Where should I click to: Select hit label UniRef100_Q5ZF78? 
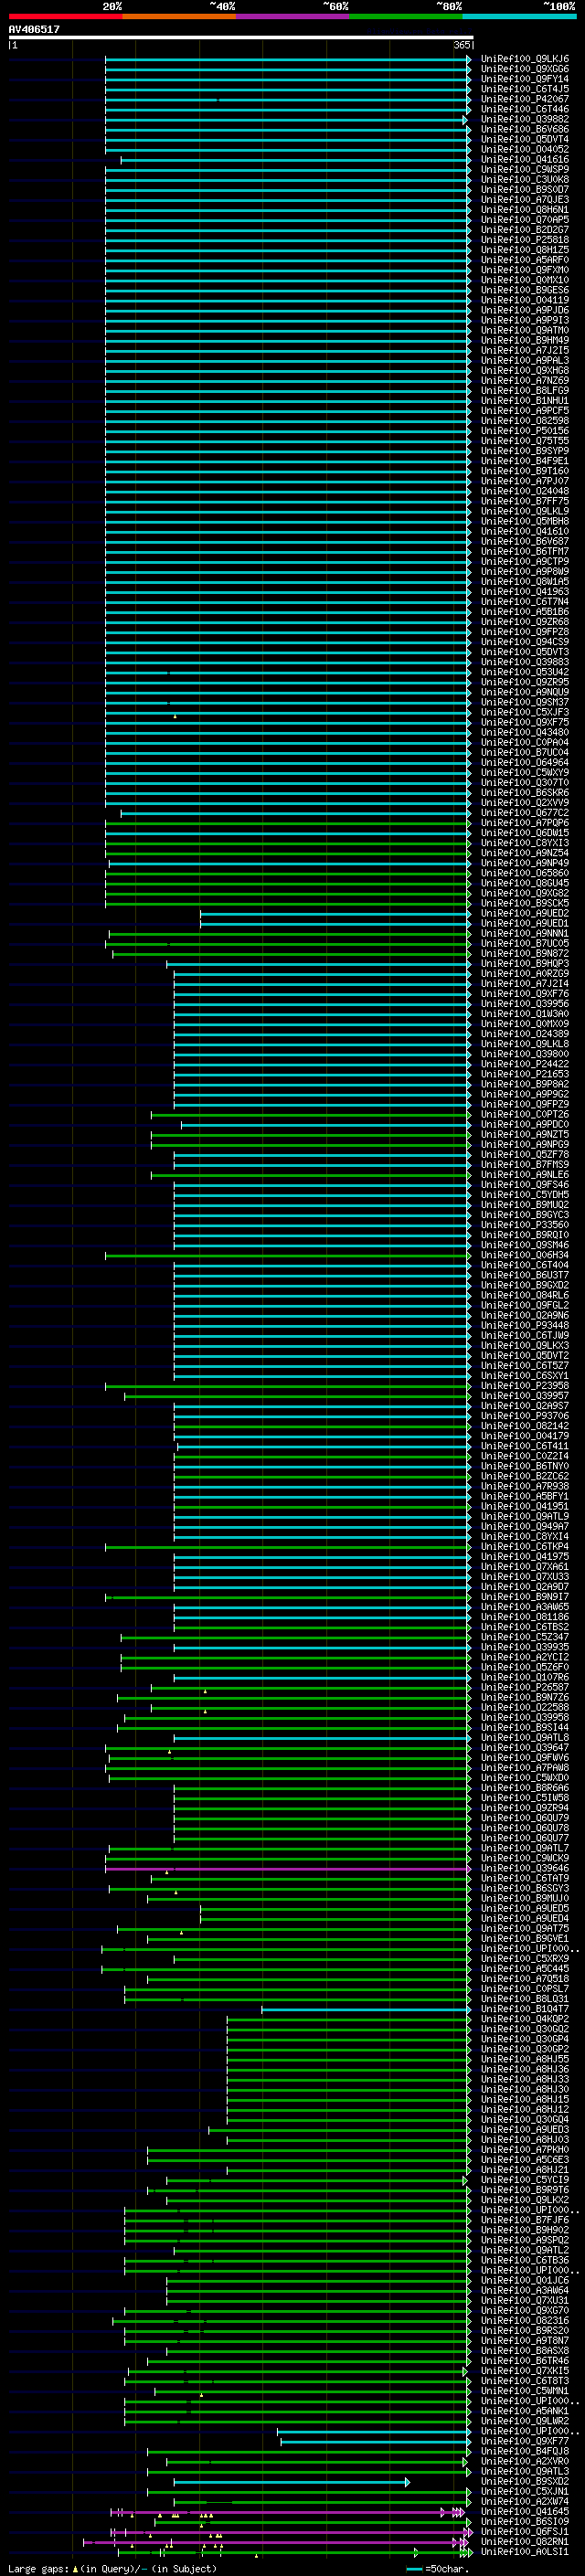(x=525, y=1154)
